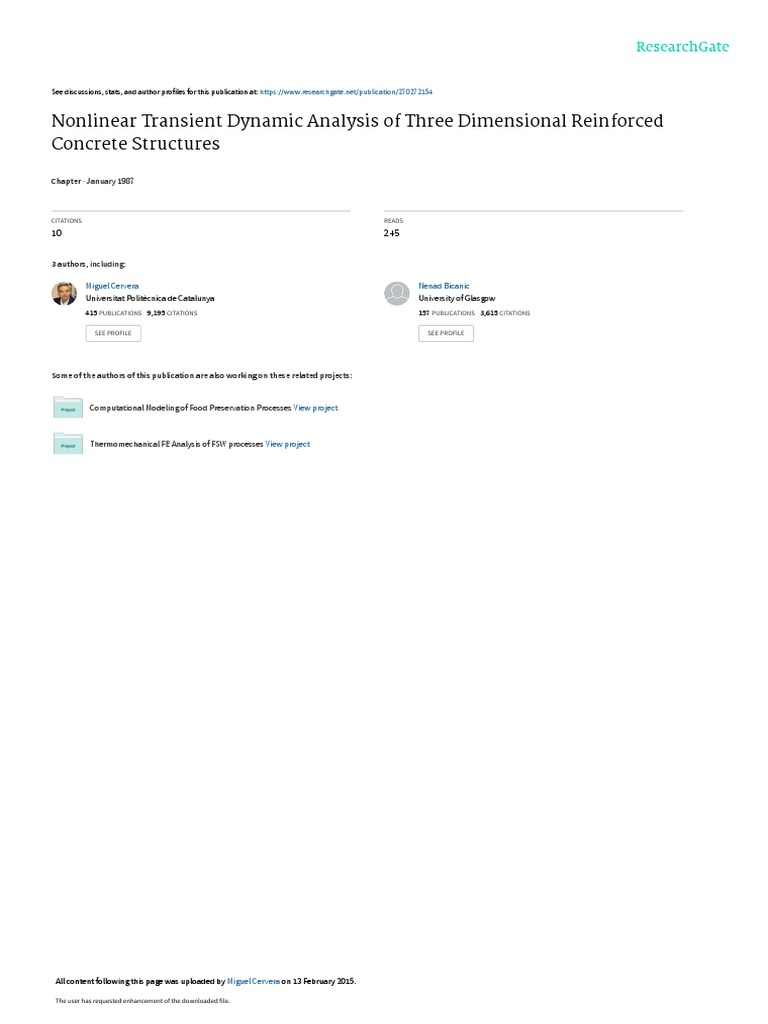Click Nenad Bicanic's placeholder avatar icon
Image resolution: width=768 pixels, height=1024 pixels.
point(397,293)
